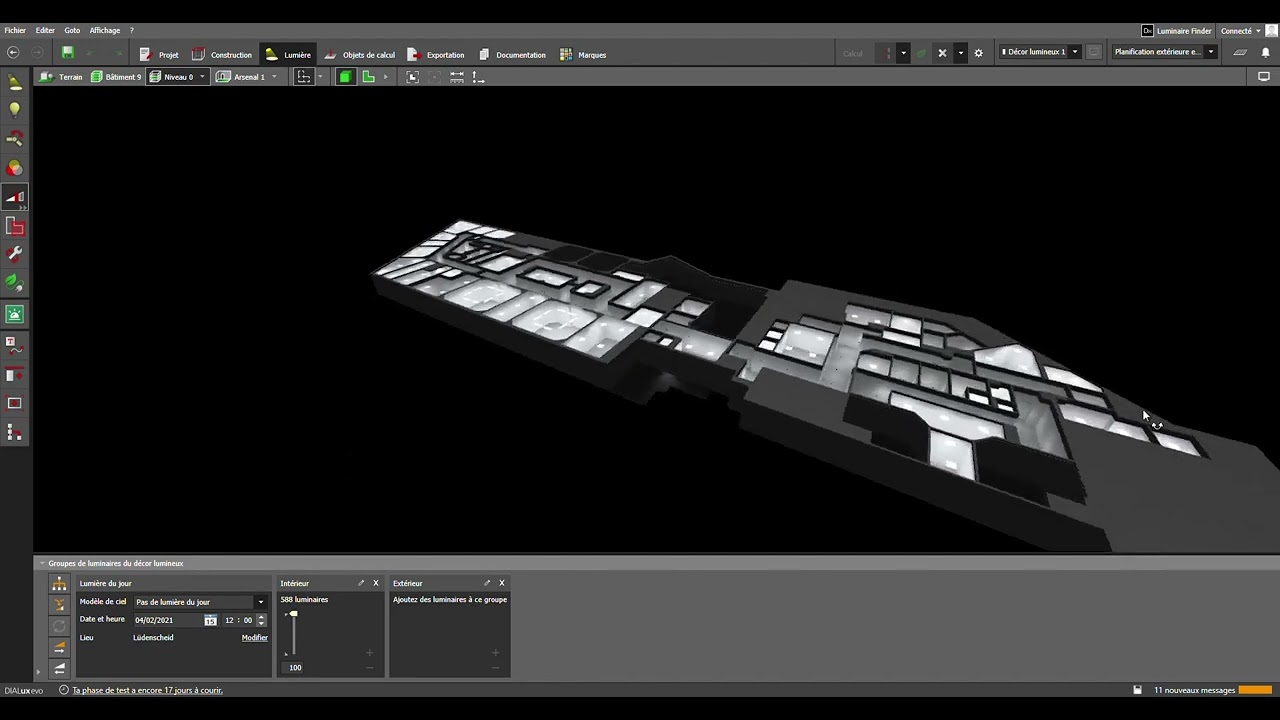Click the Modifier link for location
Image resolution: width=1280 pixels, height=720 pixels.
(255, 638)
